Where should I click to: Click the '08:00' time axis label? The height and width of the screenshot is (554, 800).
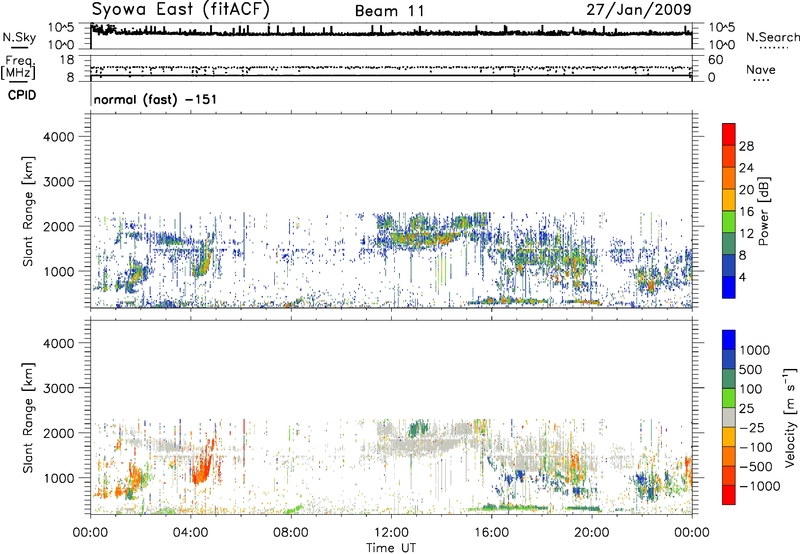(291, 533)
